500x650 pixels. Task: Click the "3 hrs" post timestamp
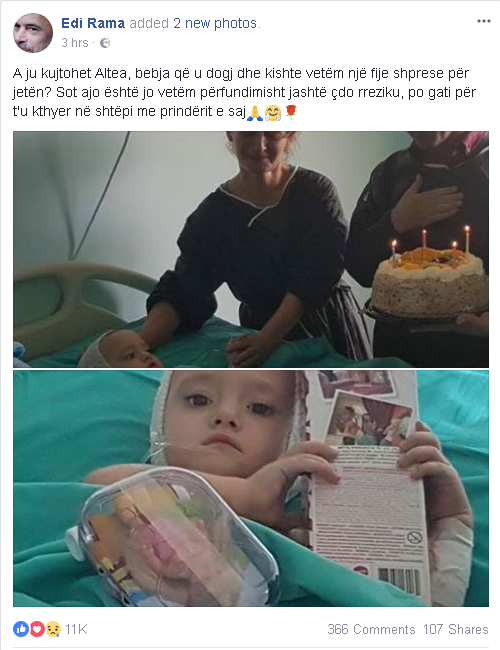click(75, 43)
